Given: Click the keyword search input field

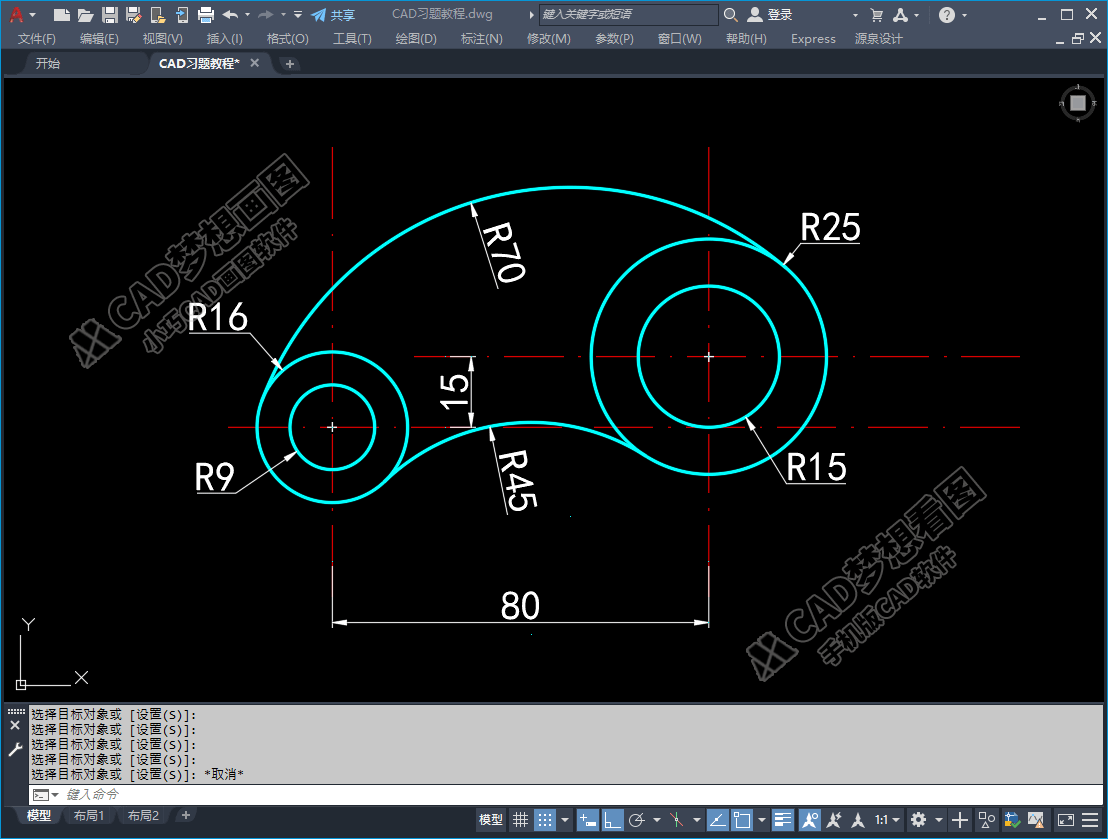Looking at the screenshot, I should tap(628, 14).
